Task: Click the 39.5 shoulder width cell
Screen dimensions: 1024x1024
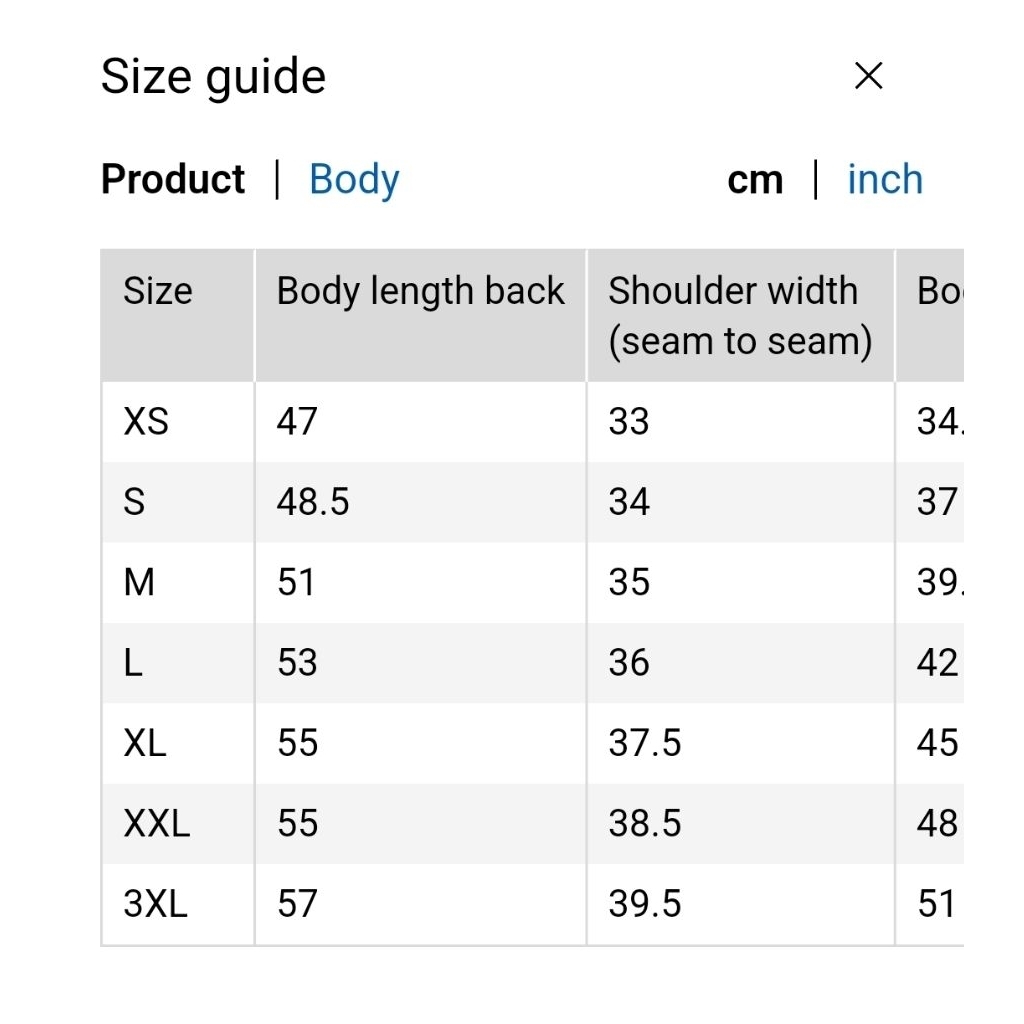Action: (x=645, y=904)
